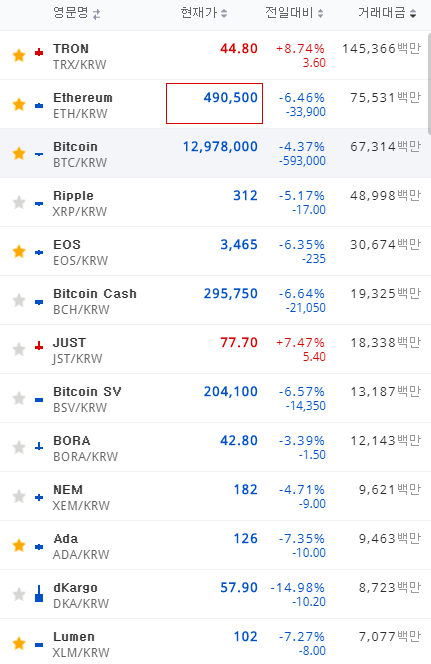Switch name language with 영문명 swap icon
The width and height of the screenshot is (431, 664).
pyautogui.click(x=97, y=14)
